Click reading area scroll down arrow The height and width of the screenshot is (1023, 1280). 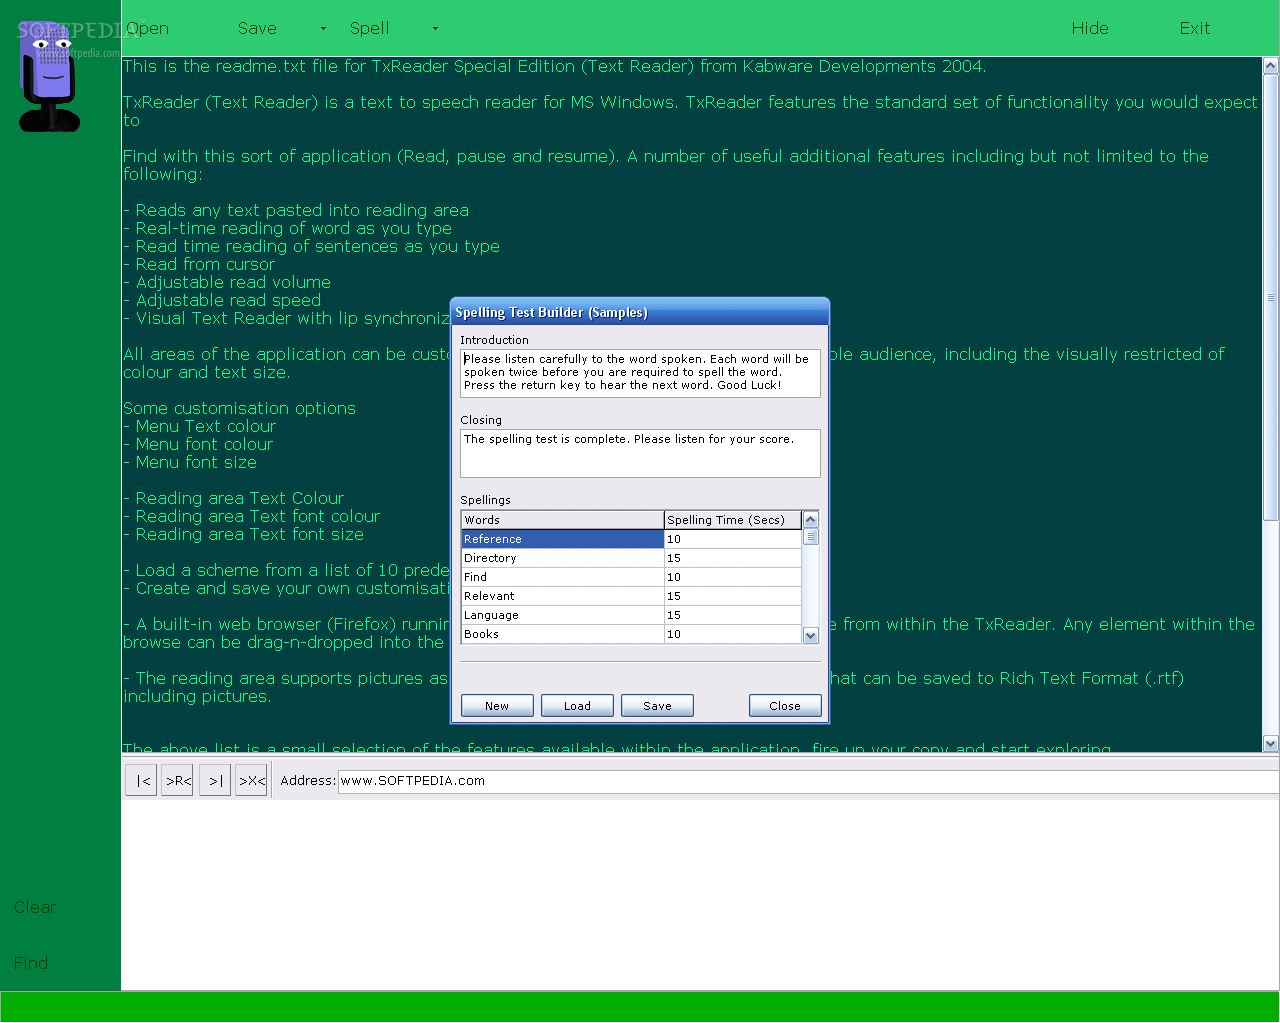point(1271,743)
